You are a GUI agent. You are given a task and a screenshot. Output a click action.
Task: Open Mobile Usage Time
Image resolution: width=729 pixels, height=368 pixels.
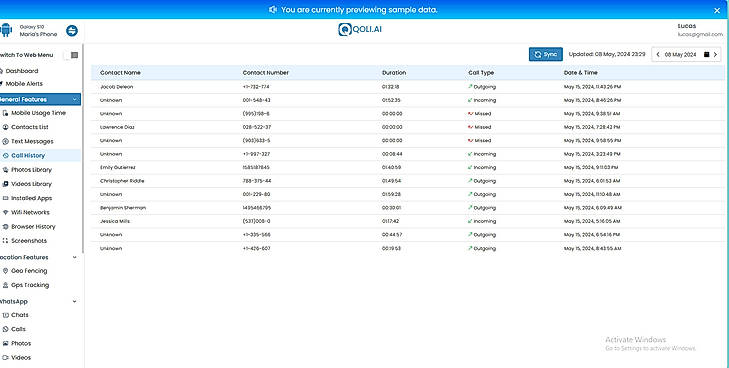pyautogui.click(x=39, y=113)
